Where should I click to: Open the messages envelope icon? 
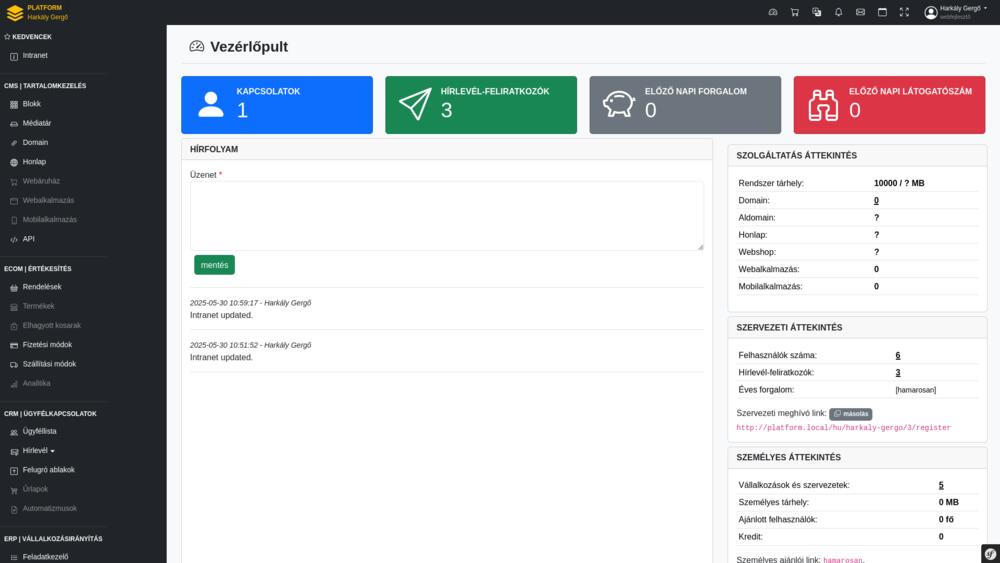pyautogui.click(x=860, y=12)
